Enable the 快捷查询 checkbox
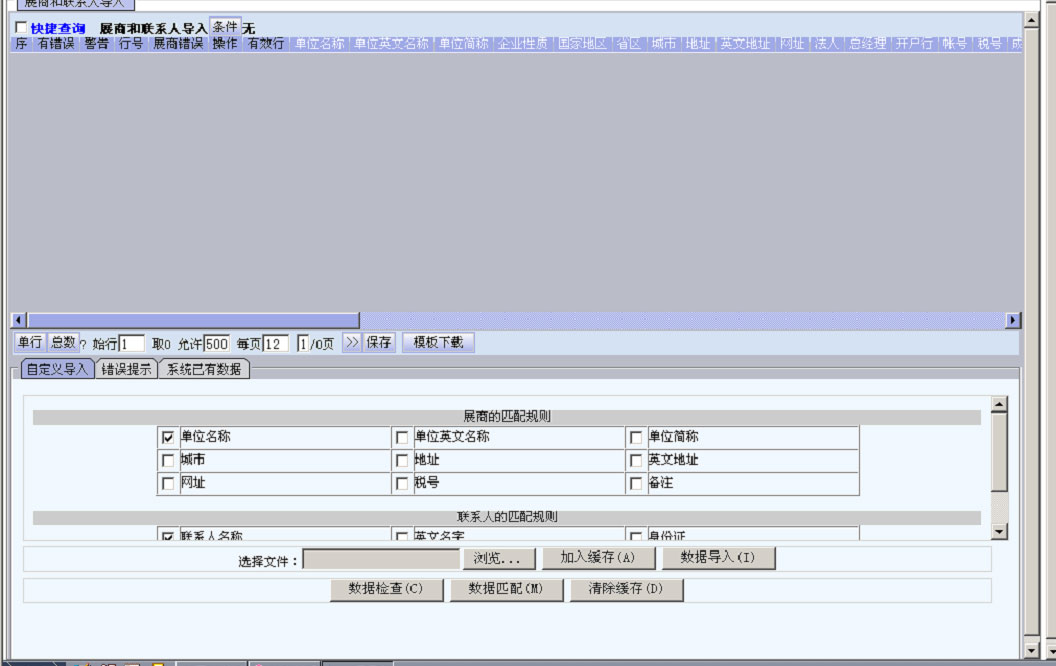 [21, 28]
